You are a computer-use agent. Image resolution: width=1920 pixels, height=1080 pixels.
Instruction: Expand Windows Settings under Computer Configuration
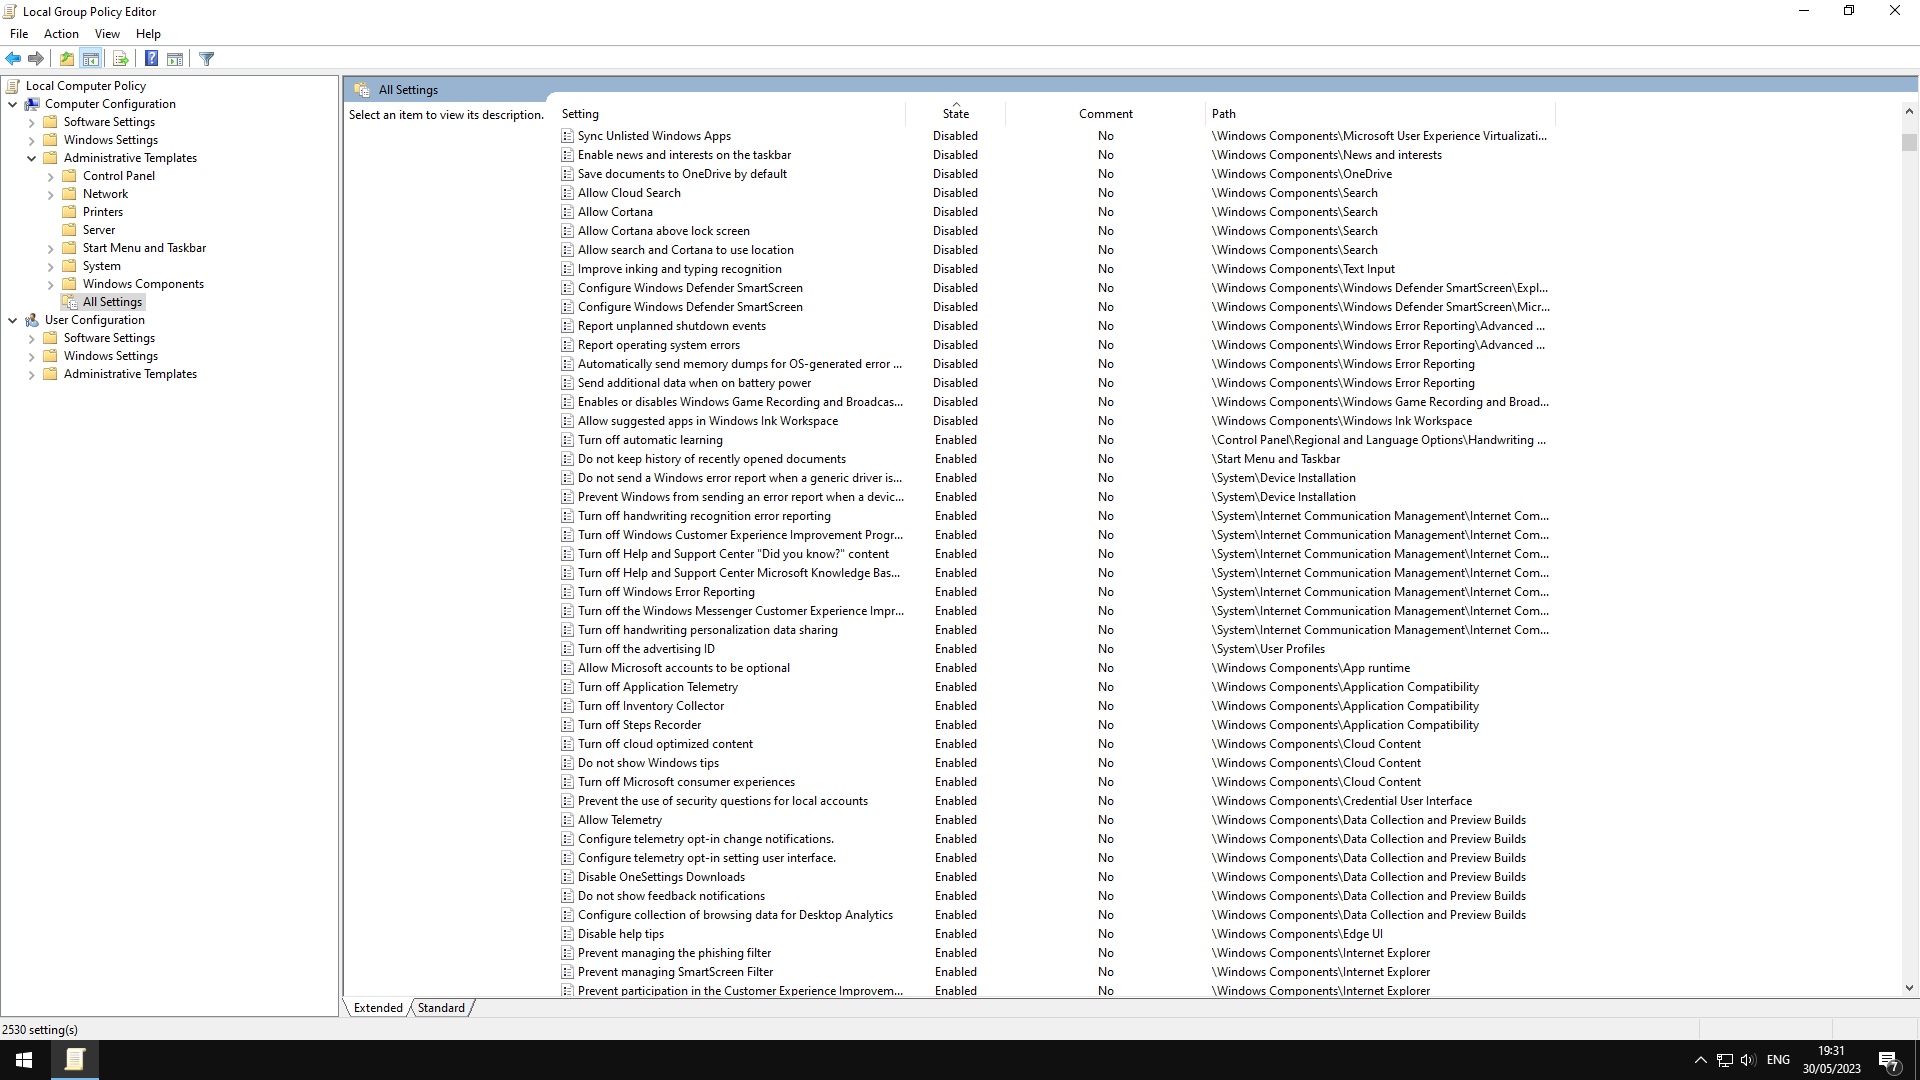[x=31, y=140]
